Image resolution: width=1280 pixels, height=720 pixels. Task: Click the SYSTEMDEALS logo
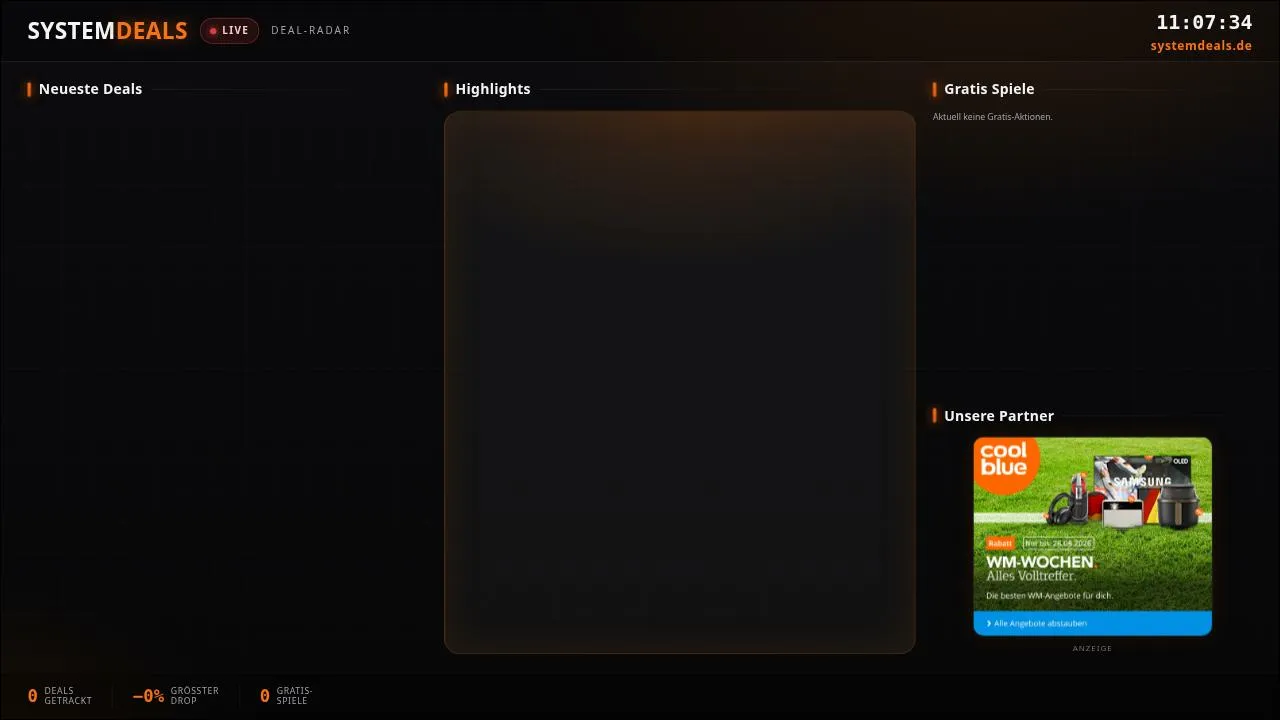(x=107, y=31)
